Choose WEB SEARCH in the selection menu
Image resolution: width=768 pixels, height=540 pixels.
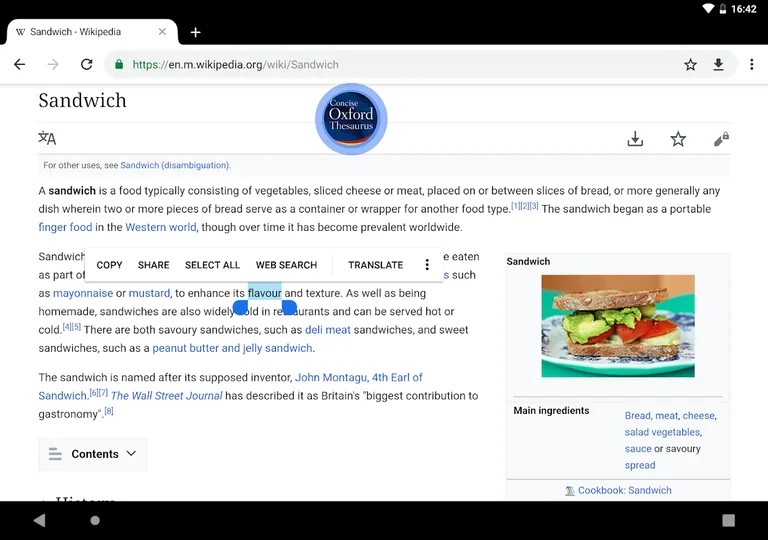click(x=286, y=265)
